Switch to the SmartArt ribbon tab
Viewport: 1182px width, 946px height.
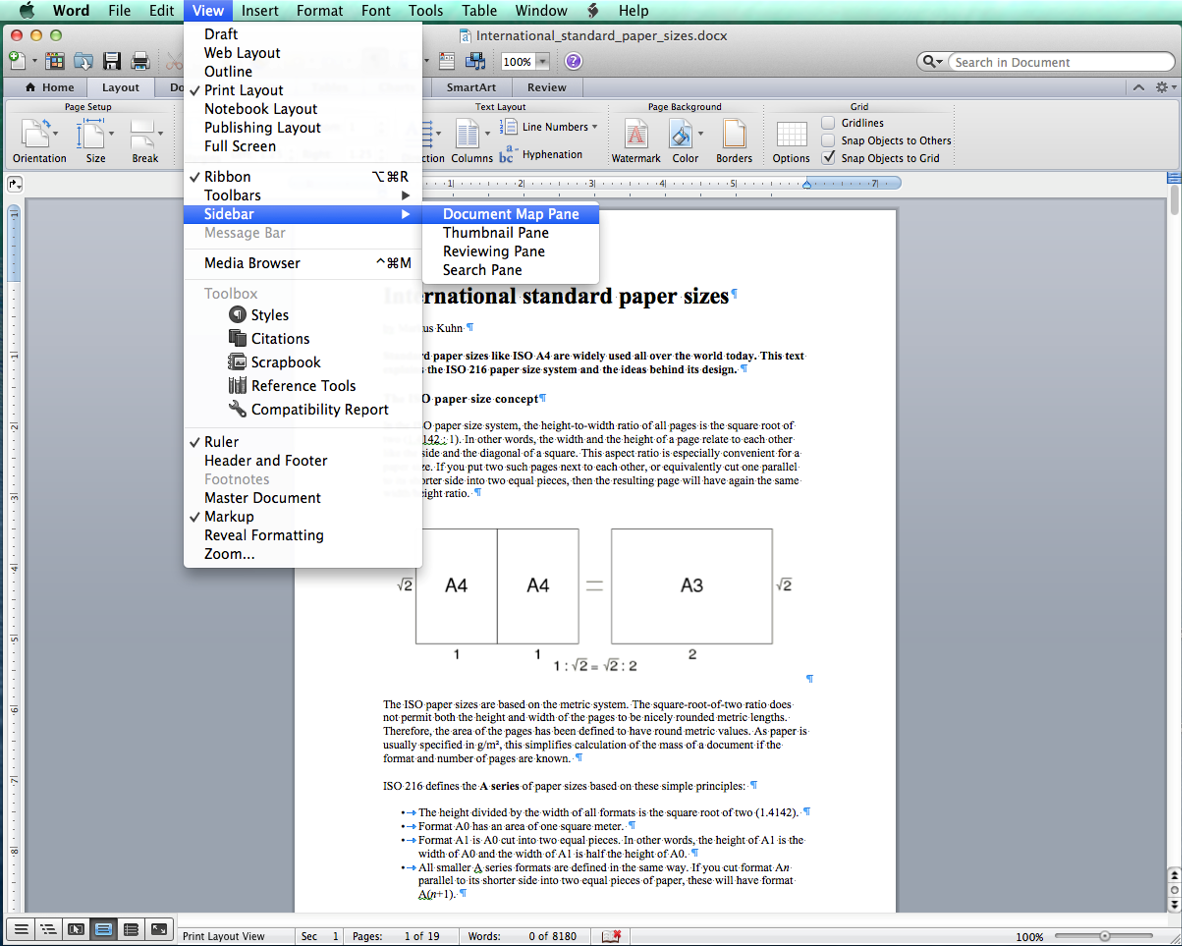471,88
